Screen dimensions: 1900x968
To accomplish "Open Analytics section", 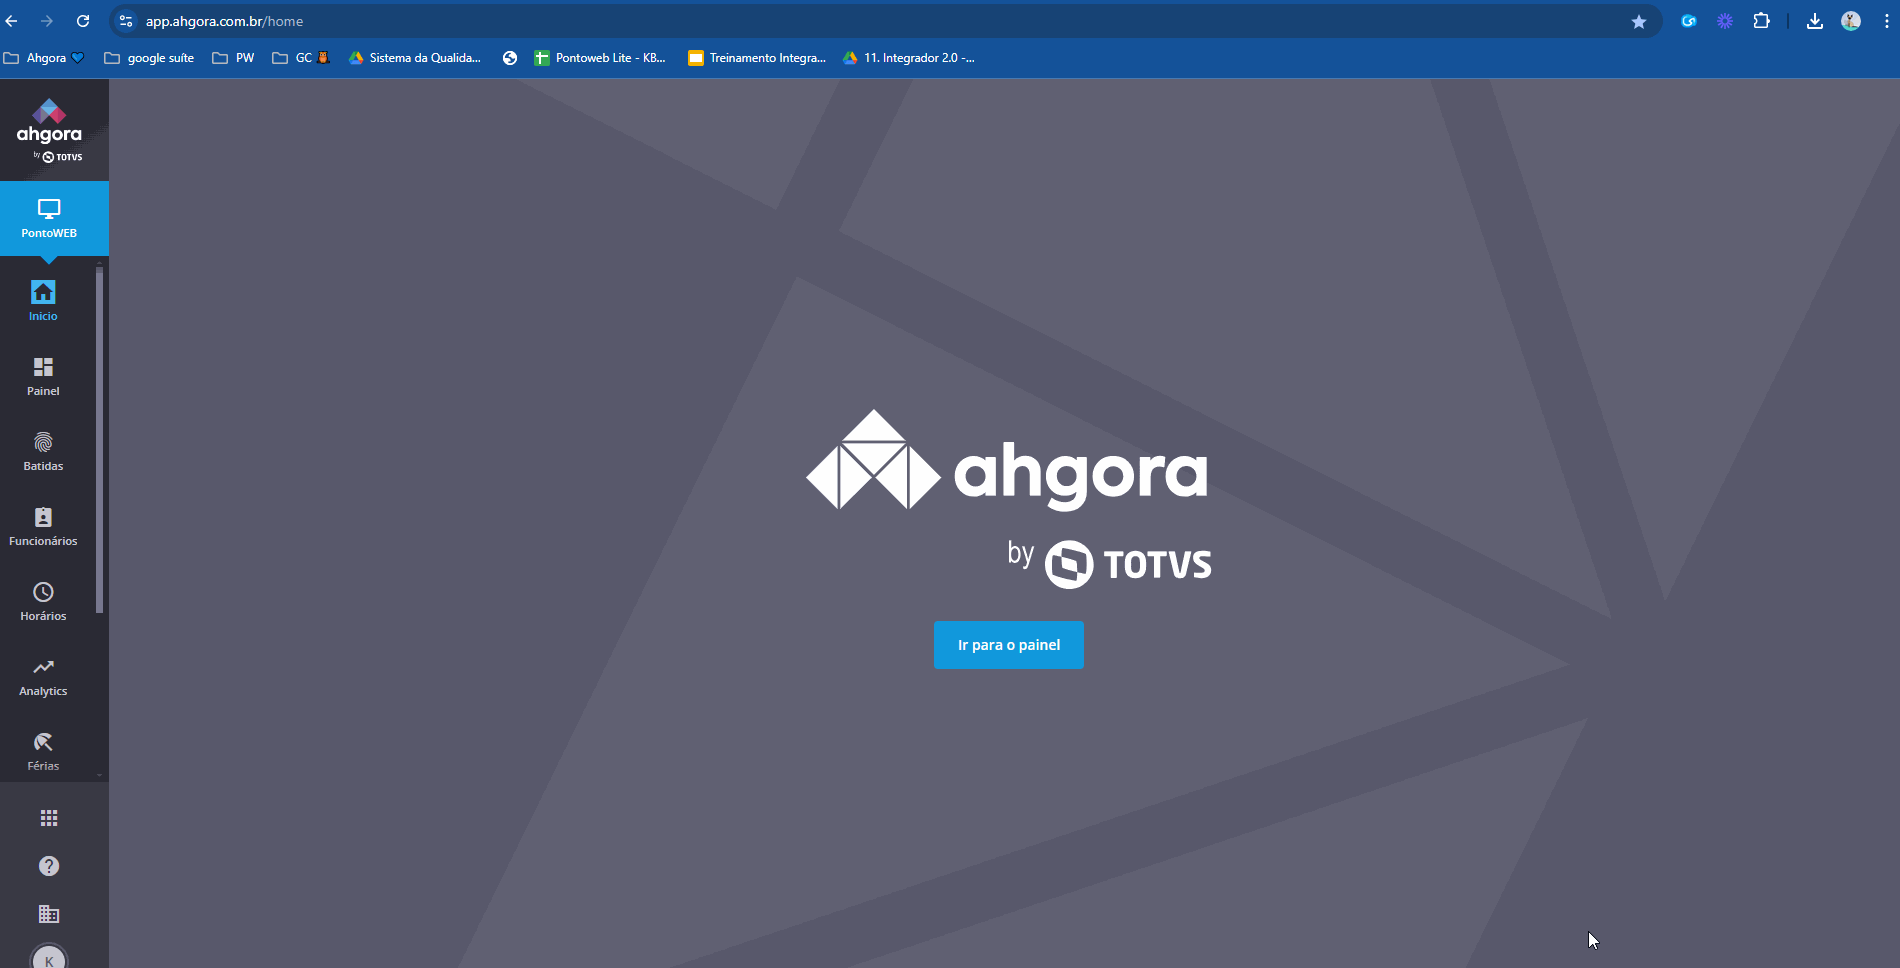I will (43, 676).
